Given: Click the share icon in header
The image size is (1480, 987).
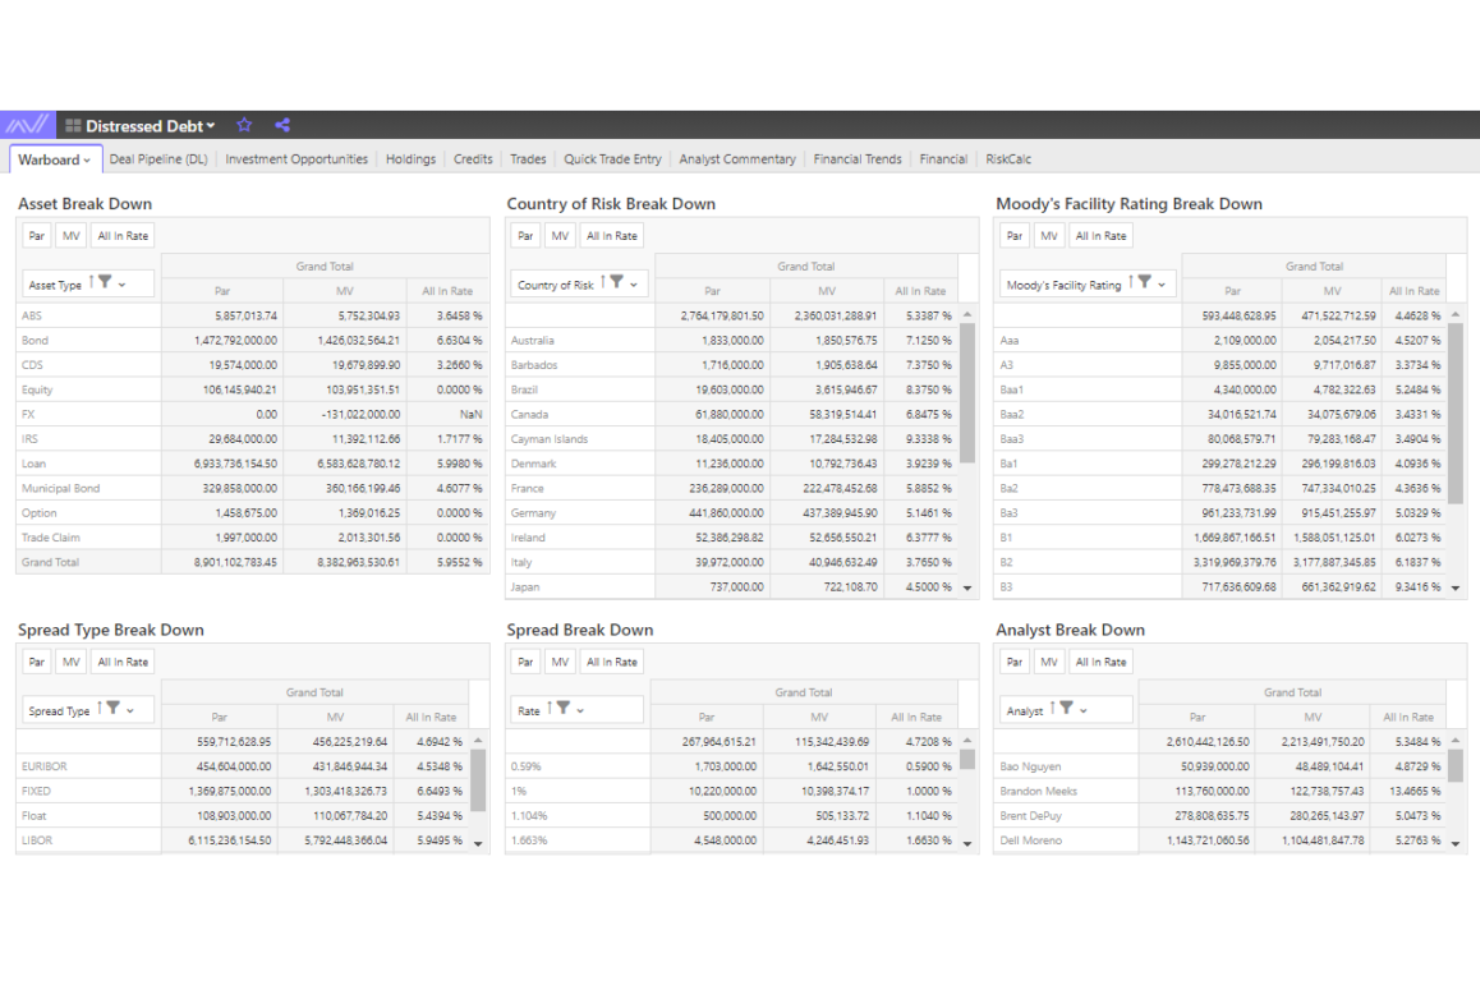Looking at the screenshot, I should tap(282, 125).
